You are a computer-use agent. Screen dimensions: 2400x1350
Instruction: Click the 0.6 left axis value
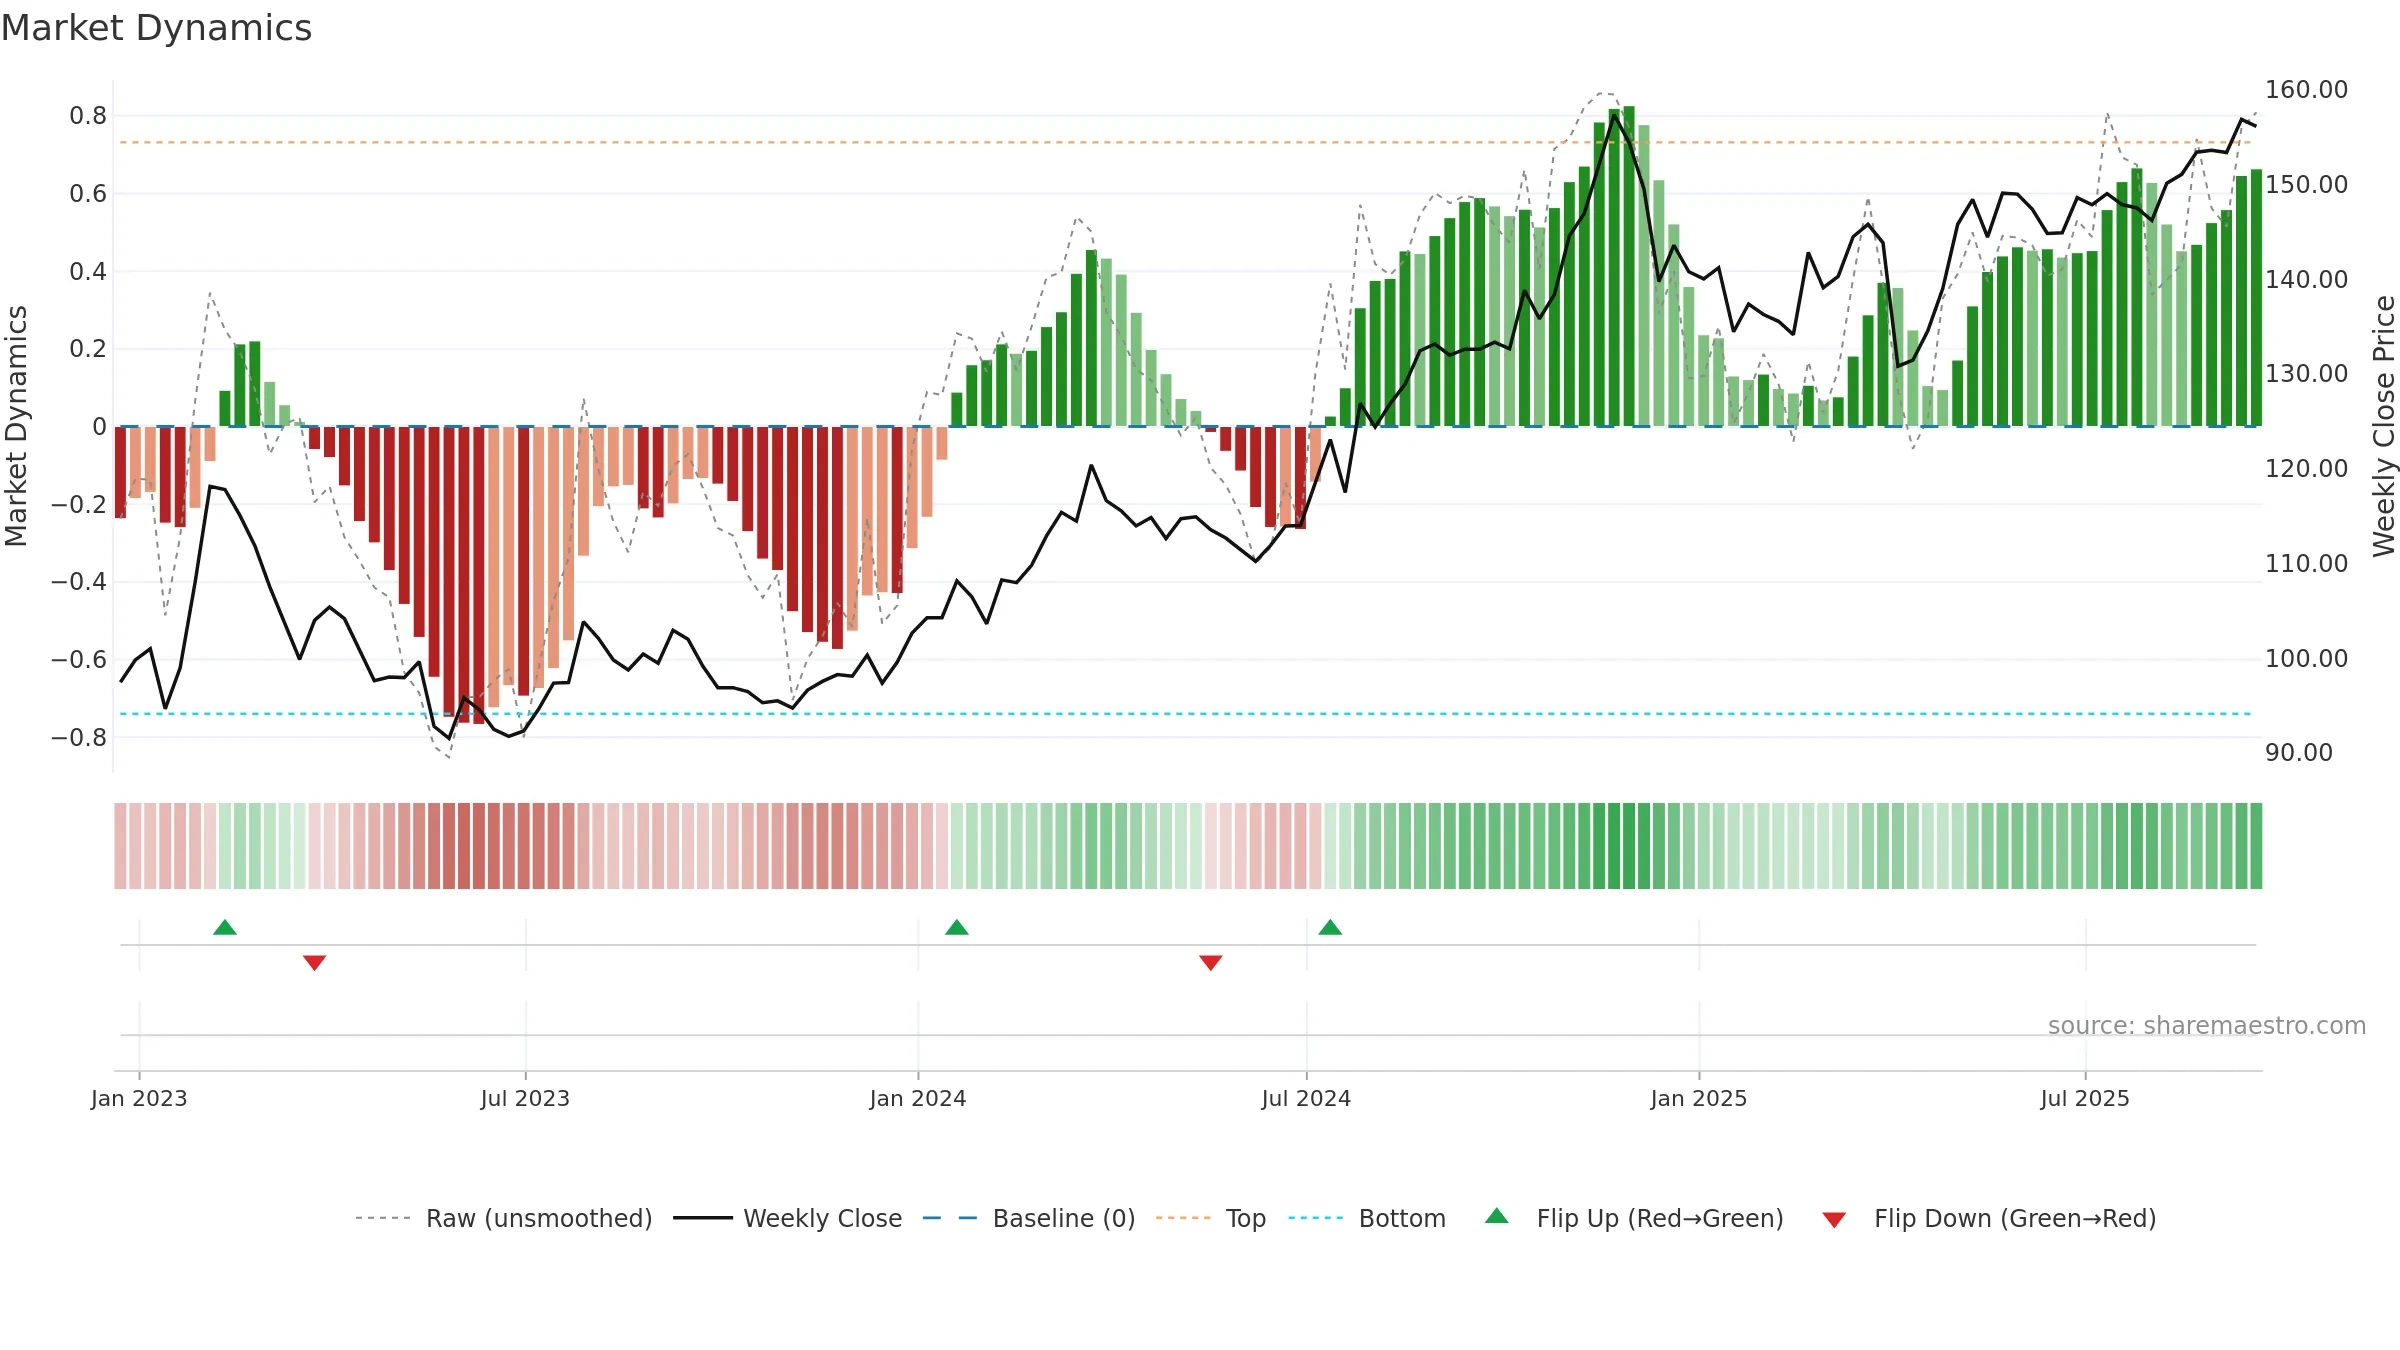pyautogui.click(x=88, y=193)
